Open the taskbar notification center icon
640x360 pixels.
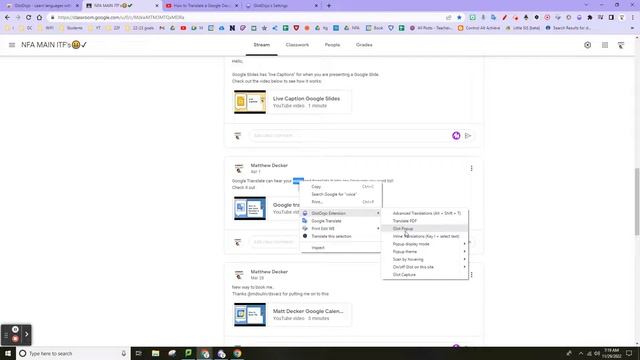[629, 353]
